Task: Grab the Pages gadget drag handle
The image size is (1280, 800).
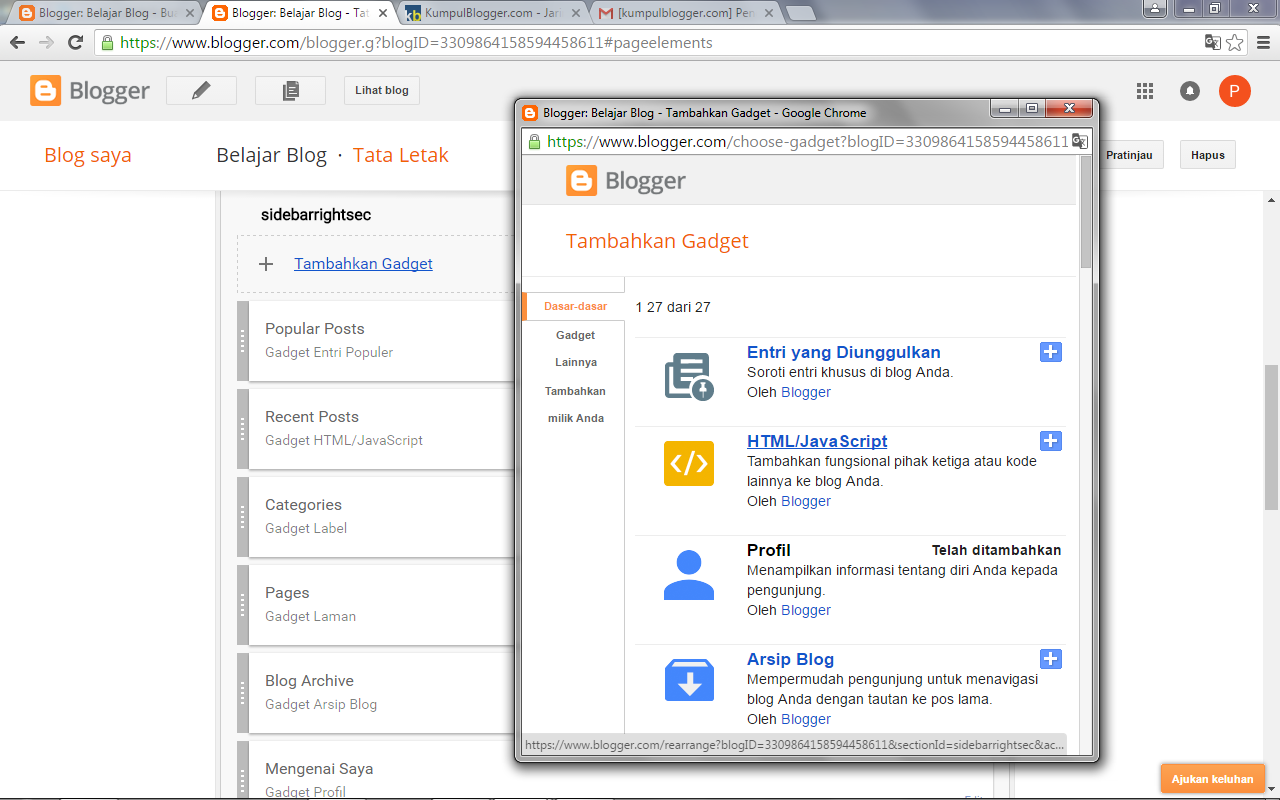Action: pyautogui.click(x=243, y=605)
